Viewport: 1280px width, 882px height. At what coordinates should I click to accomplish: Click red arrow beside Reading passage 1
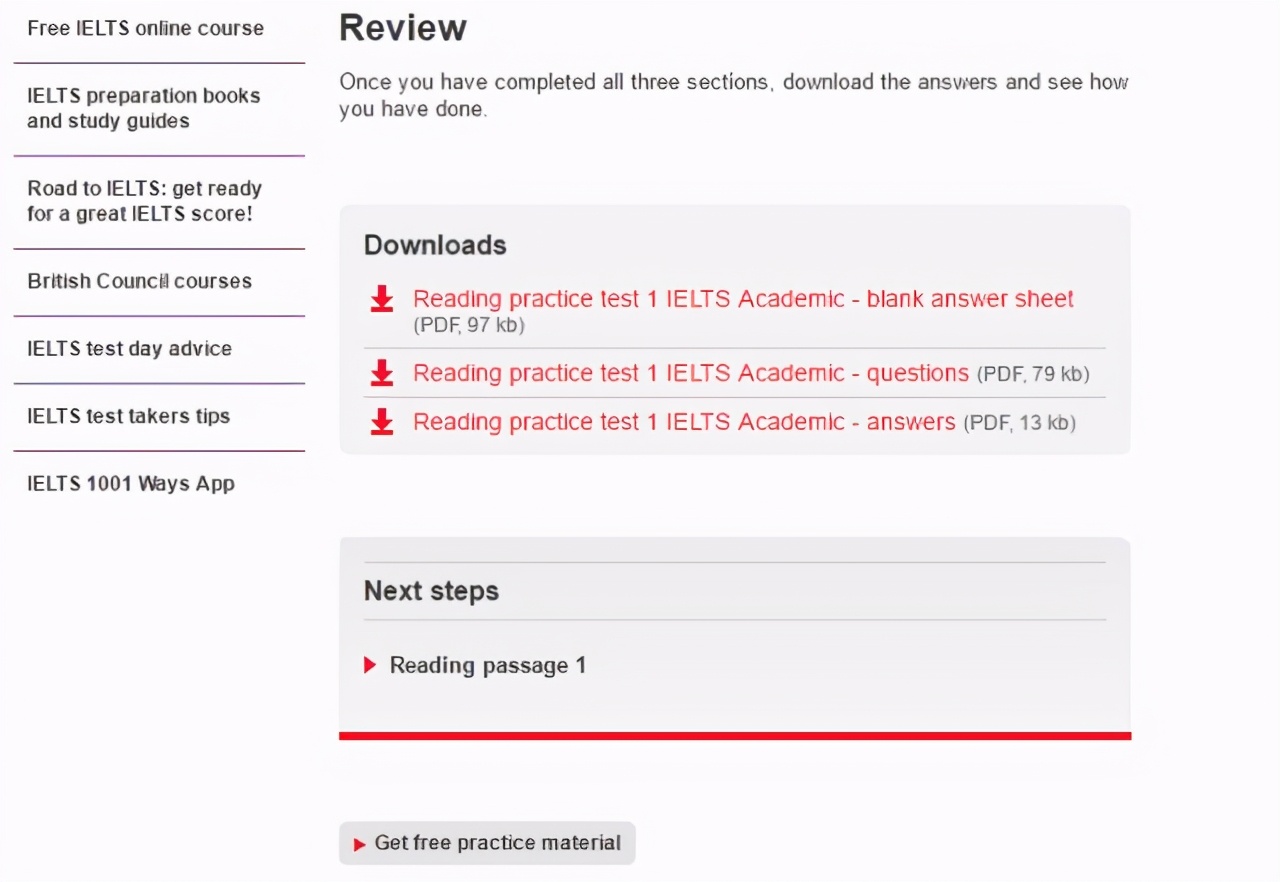pyautogui.click(x=370, y=665)
